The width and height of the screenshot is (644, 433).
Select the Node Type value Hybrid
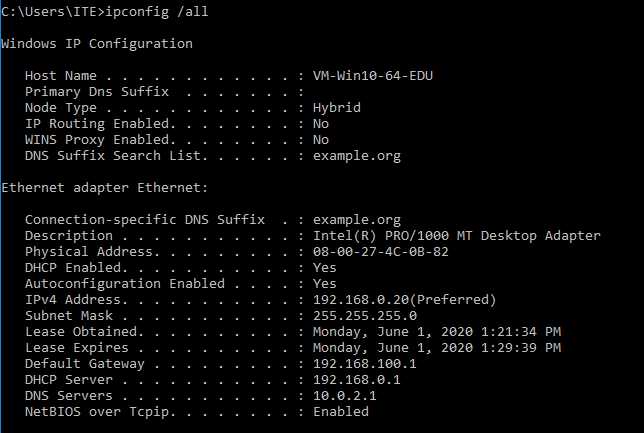point(337,108)
